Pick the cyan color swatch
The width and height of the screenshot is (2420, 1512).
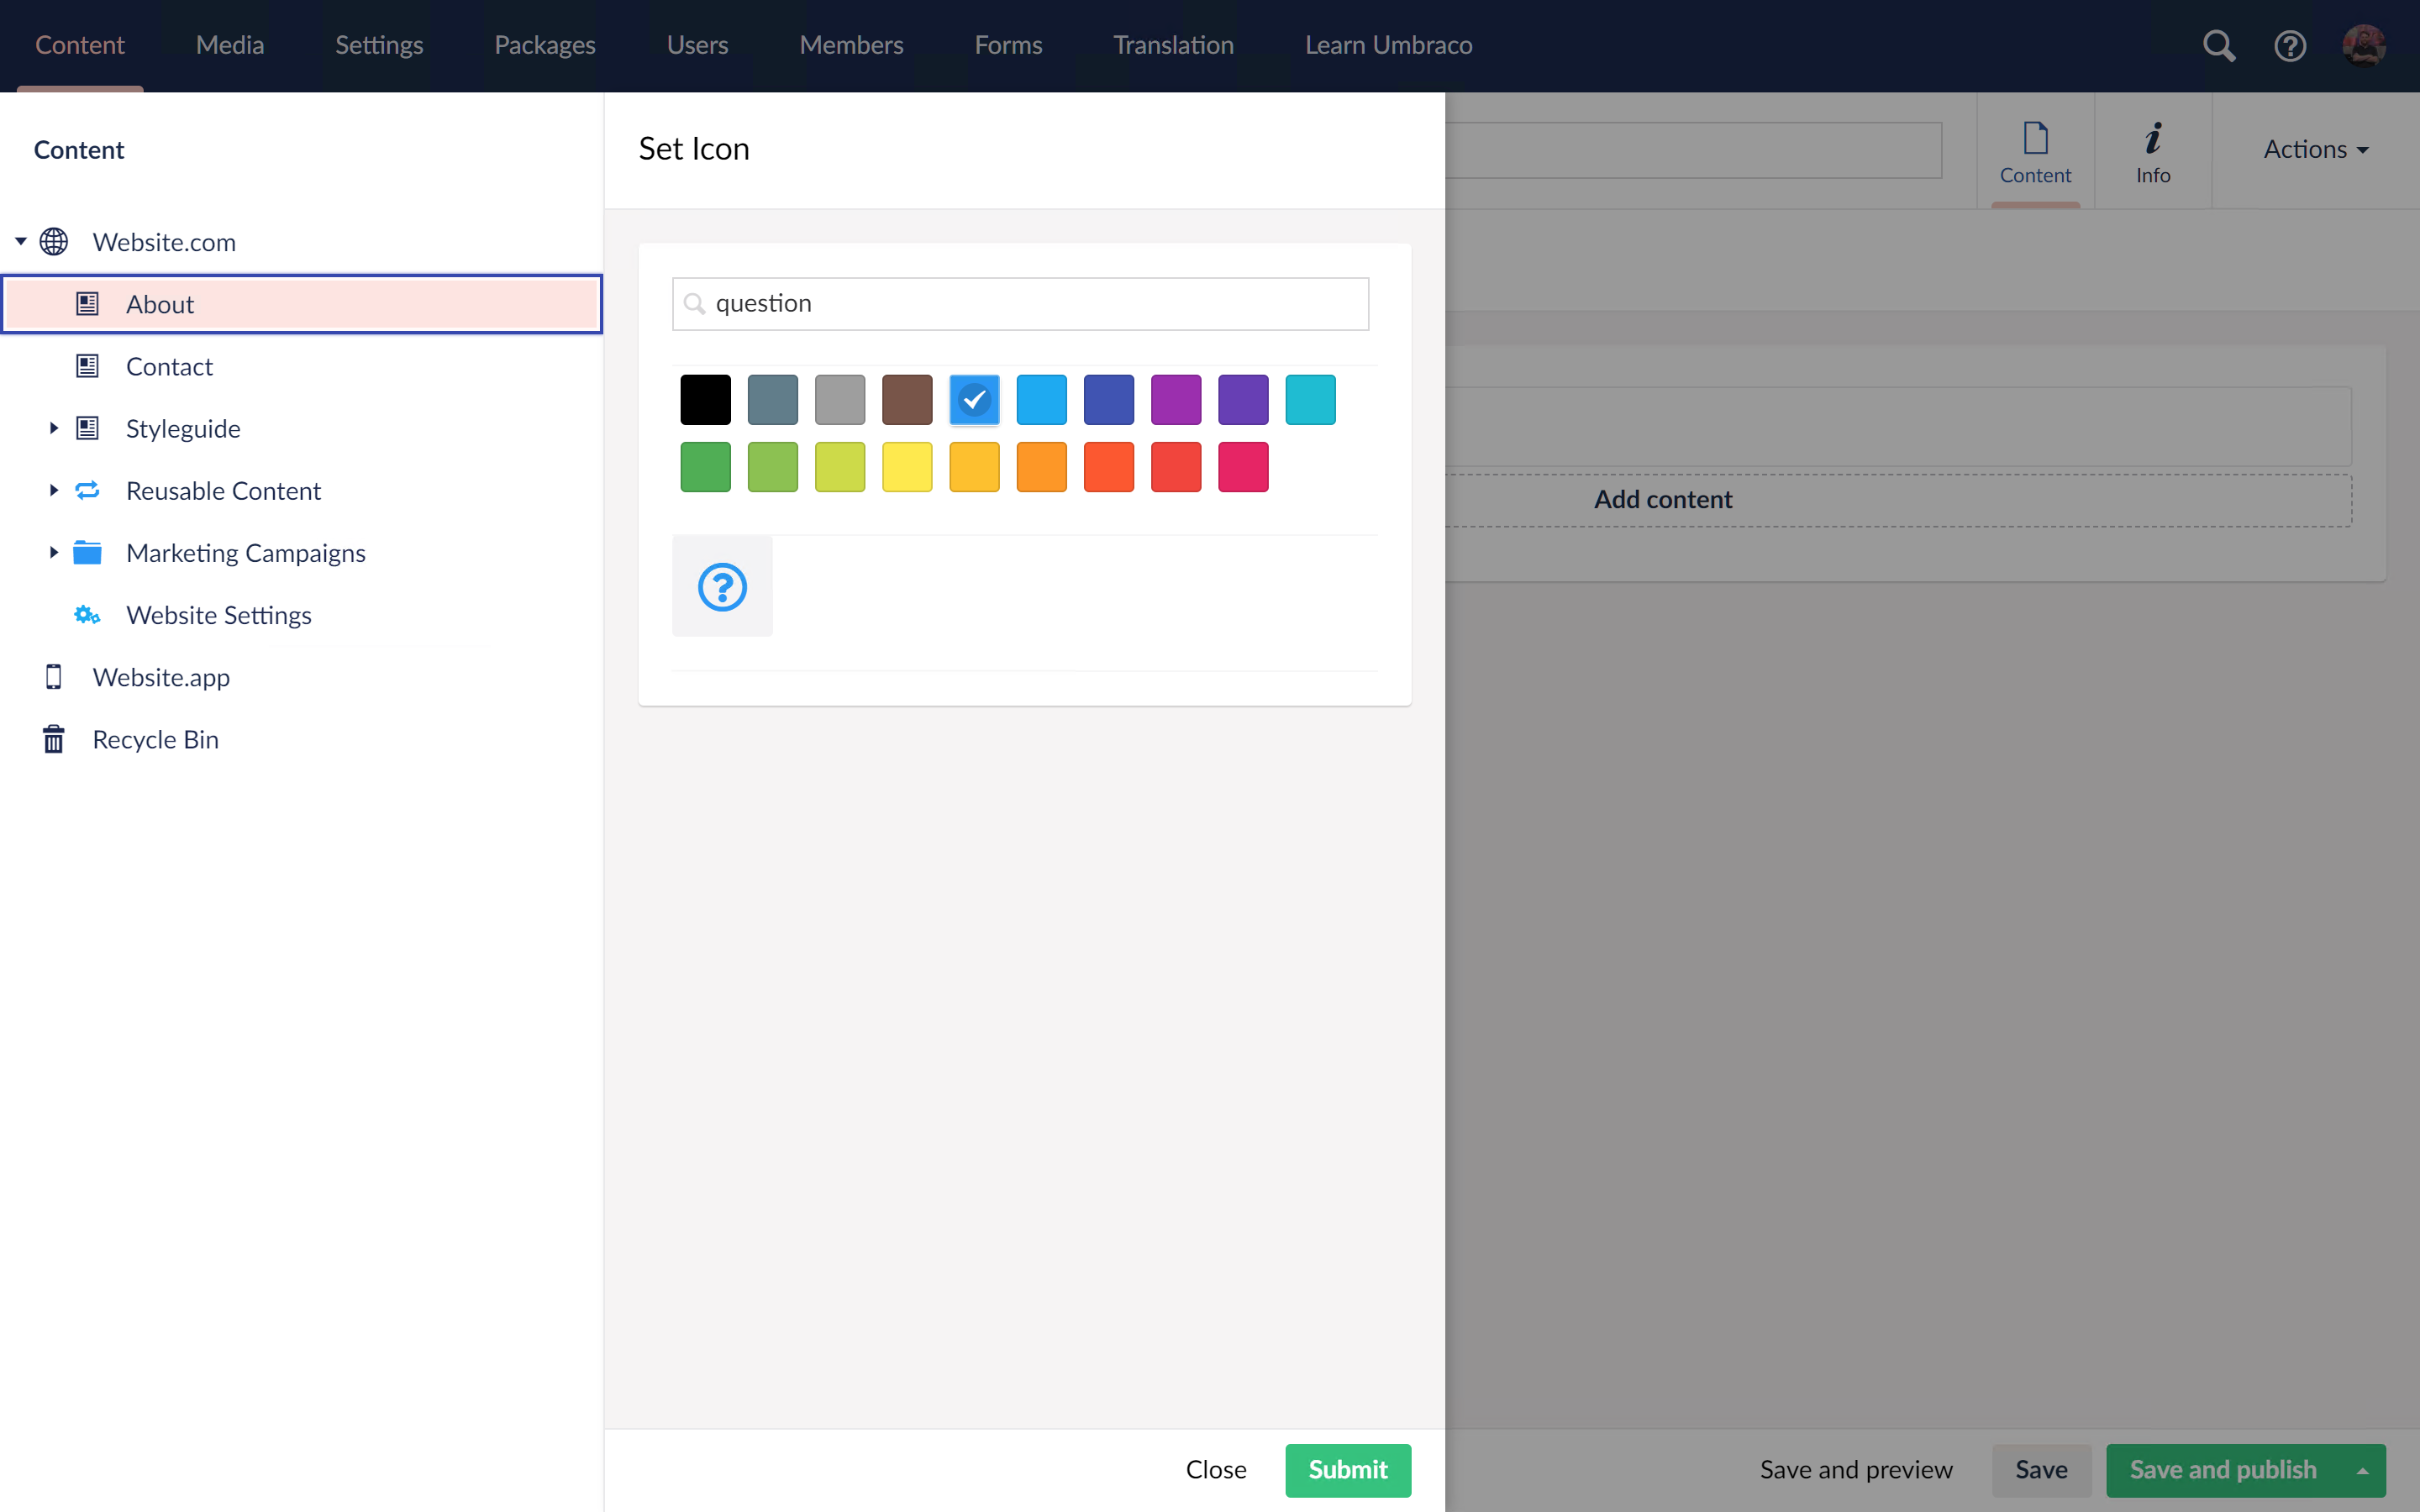coord(1310,400)
